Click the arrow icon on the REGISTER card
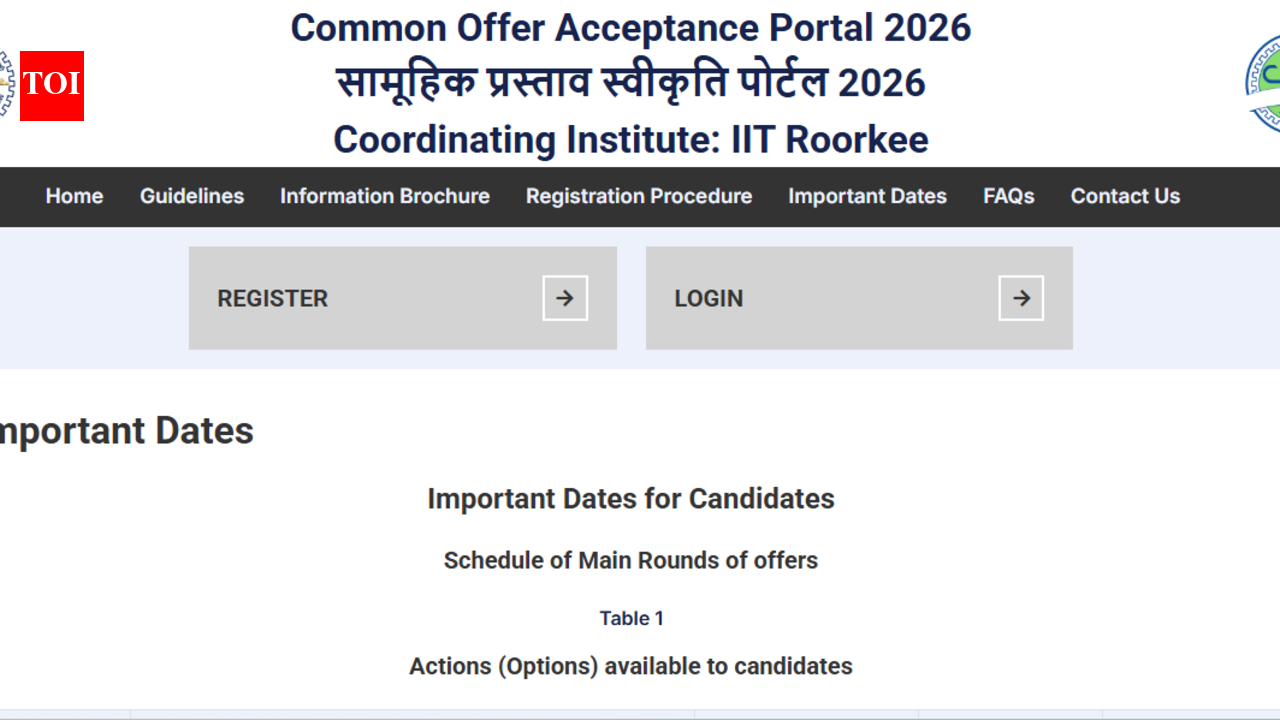Viewport: 1280px width, 720px height. click(x=564, y=297)
